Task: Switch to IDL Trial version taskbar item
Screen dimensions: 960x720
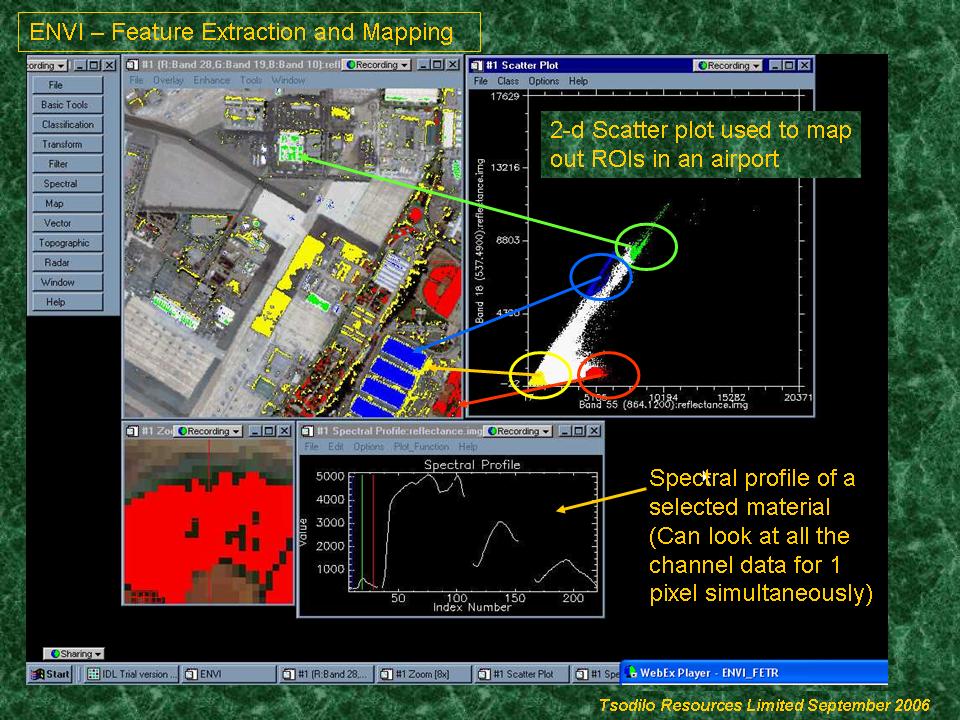Action: coord(130,674)
